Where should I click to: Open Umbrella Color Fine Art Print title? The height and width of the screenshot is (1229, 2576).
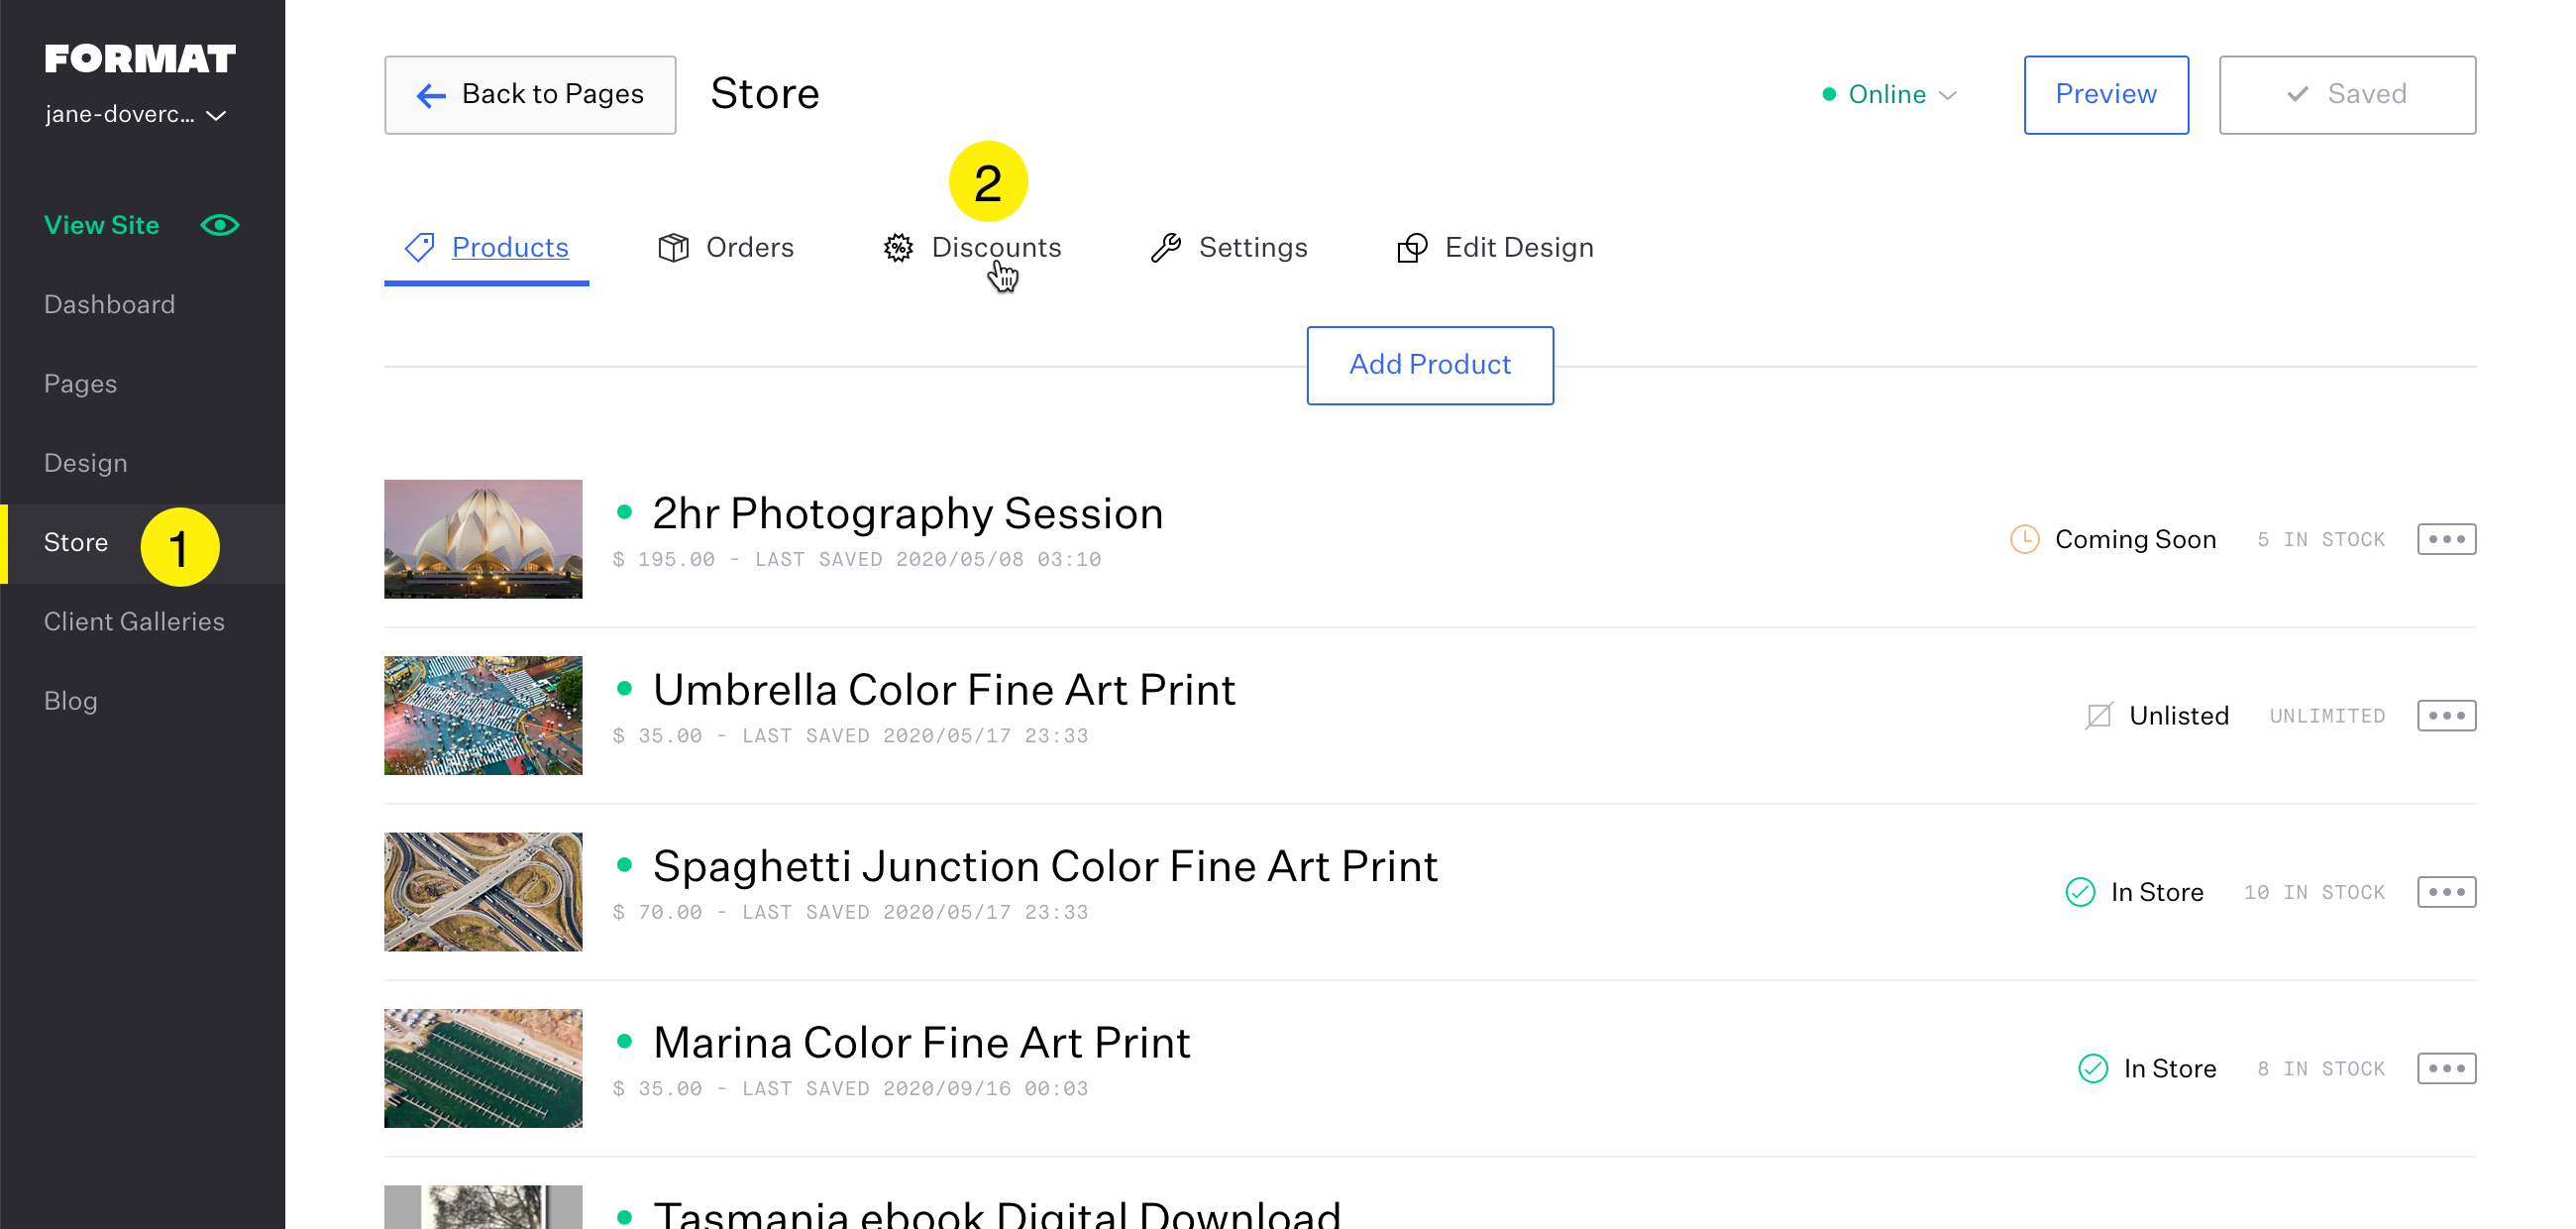click(x=944, y=690)
